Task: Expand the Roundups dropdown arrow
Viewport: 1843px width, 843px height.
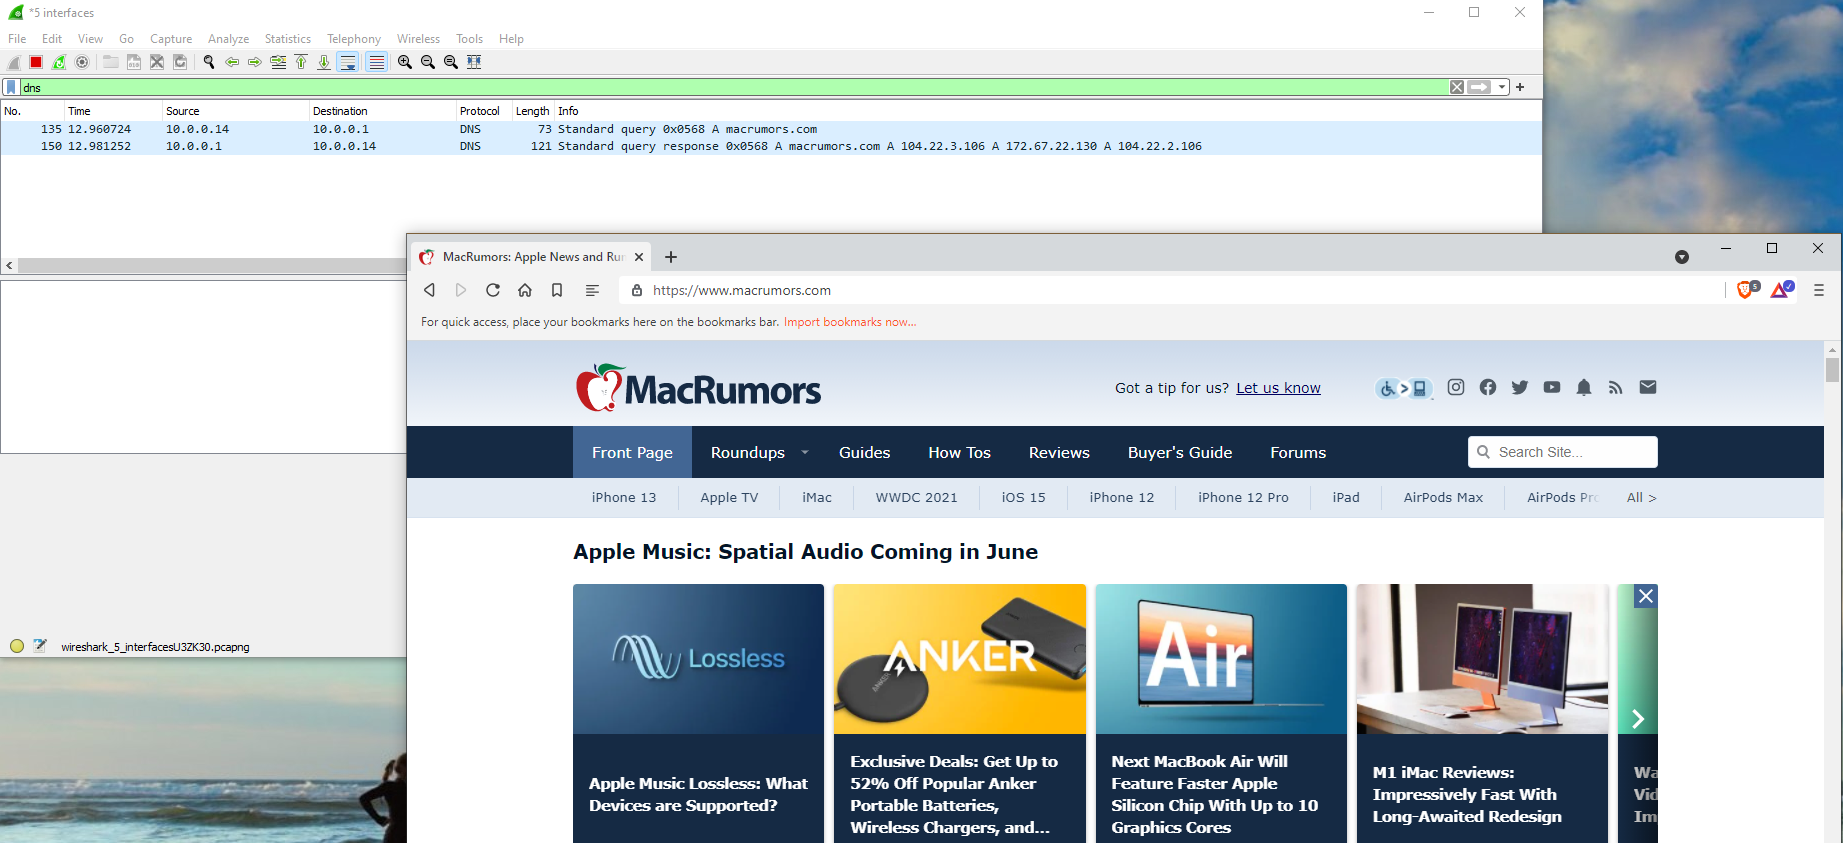Action: (805, 452)
